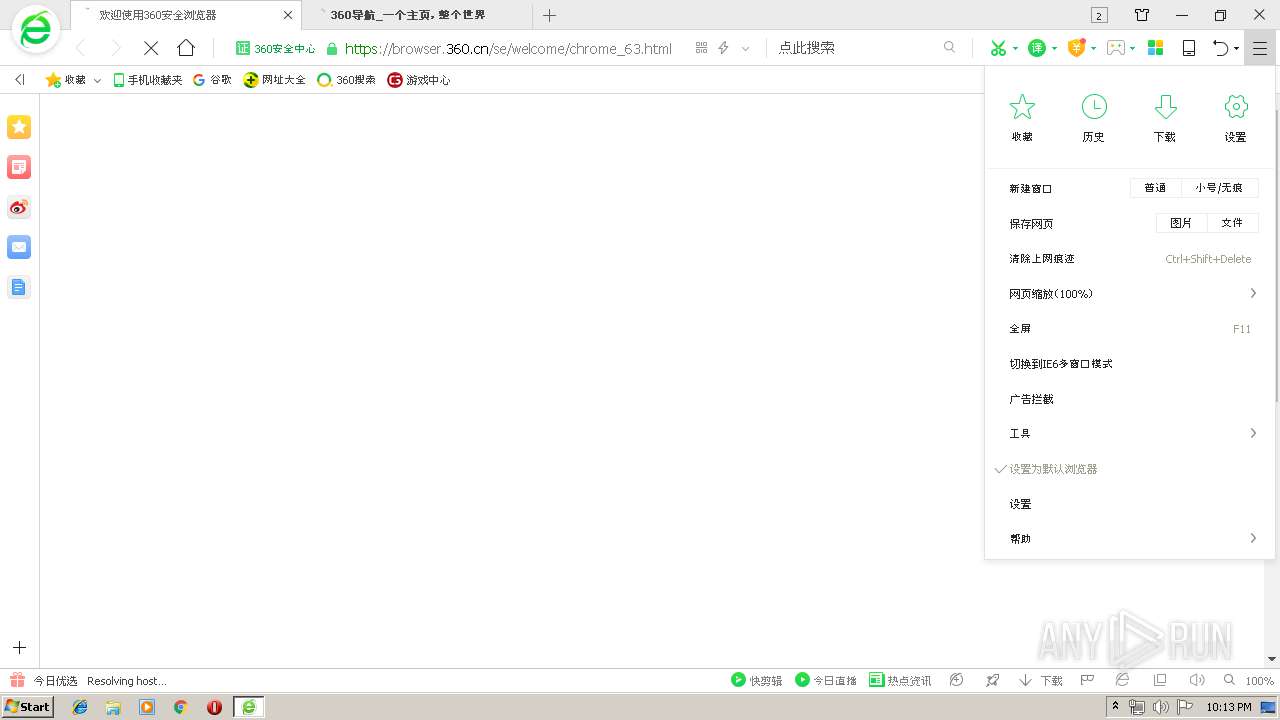This screenshot has width=1280, height=720.
Task: Stop loading with the X button
Action: coord(151,48)
